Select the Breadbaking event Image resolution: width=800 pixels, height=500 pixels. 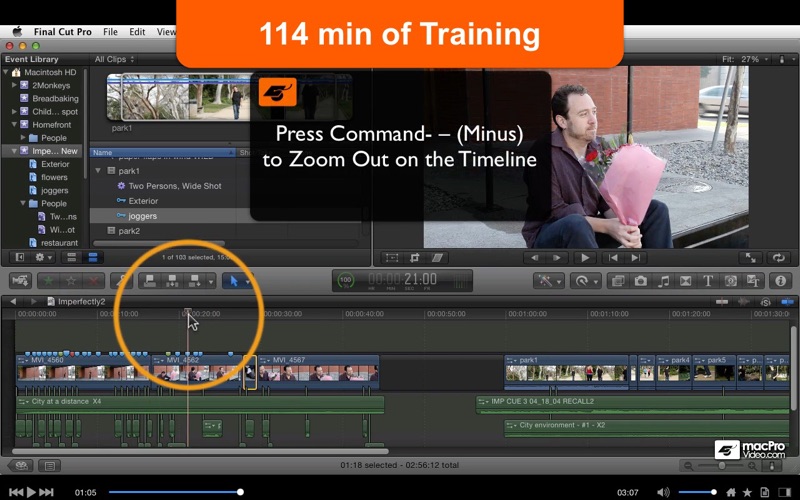click(49, 98)
